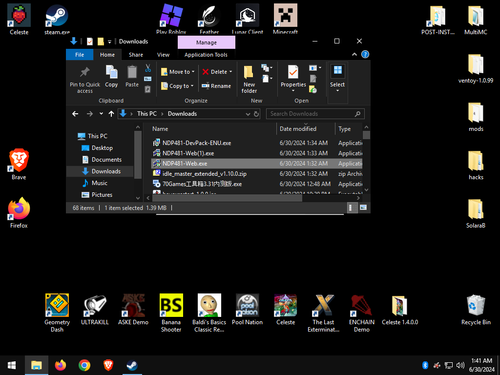The height and width of the screenshot is (375, 500).
Task: Click the Refresh icon beside the address bar
Action: click(x=256, y=114)
